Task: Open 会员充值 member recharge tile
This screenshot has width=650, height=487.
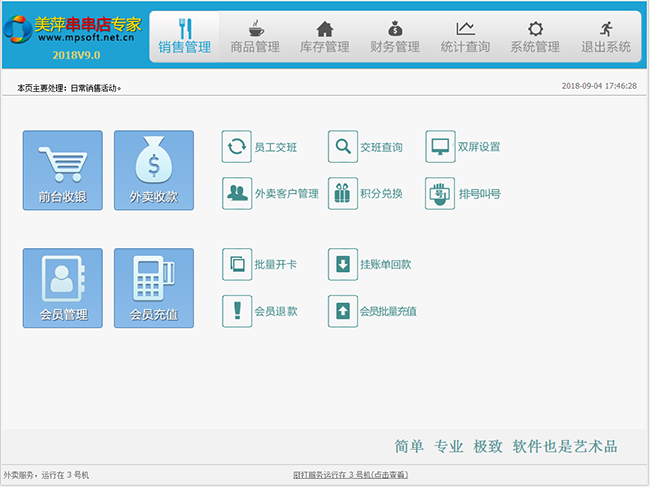Action: click(x=154, y=288)
